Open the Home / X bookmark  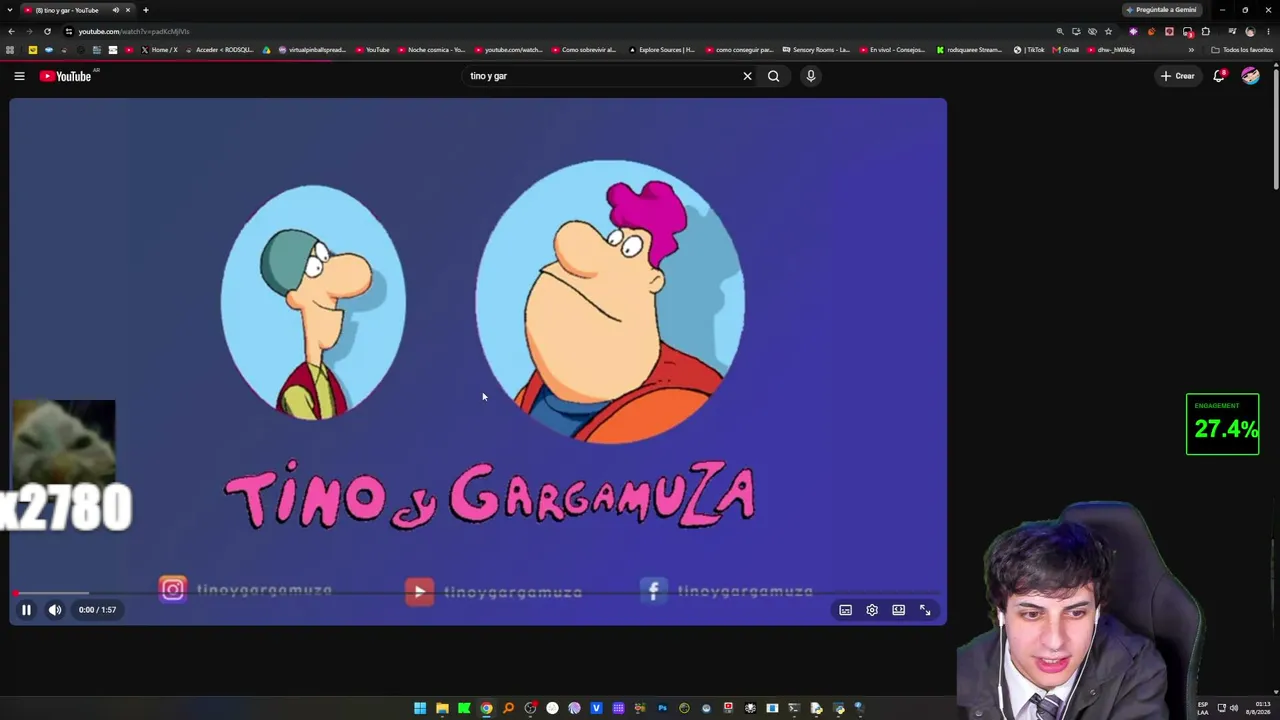(x=159, y=50)
